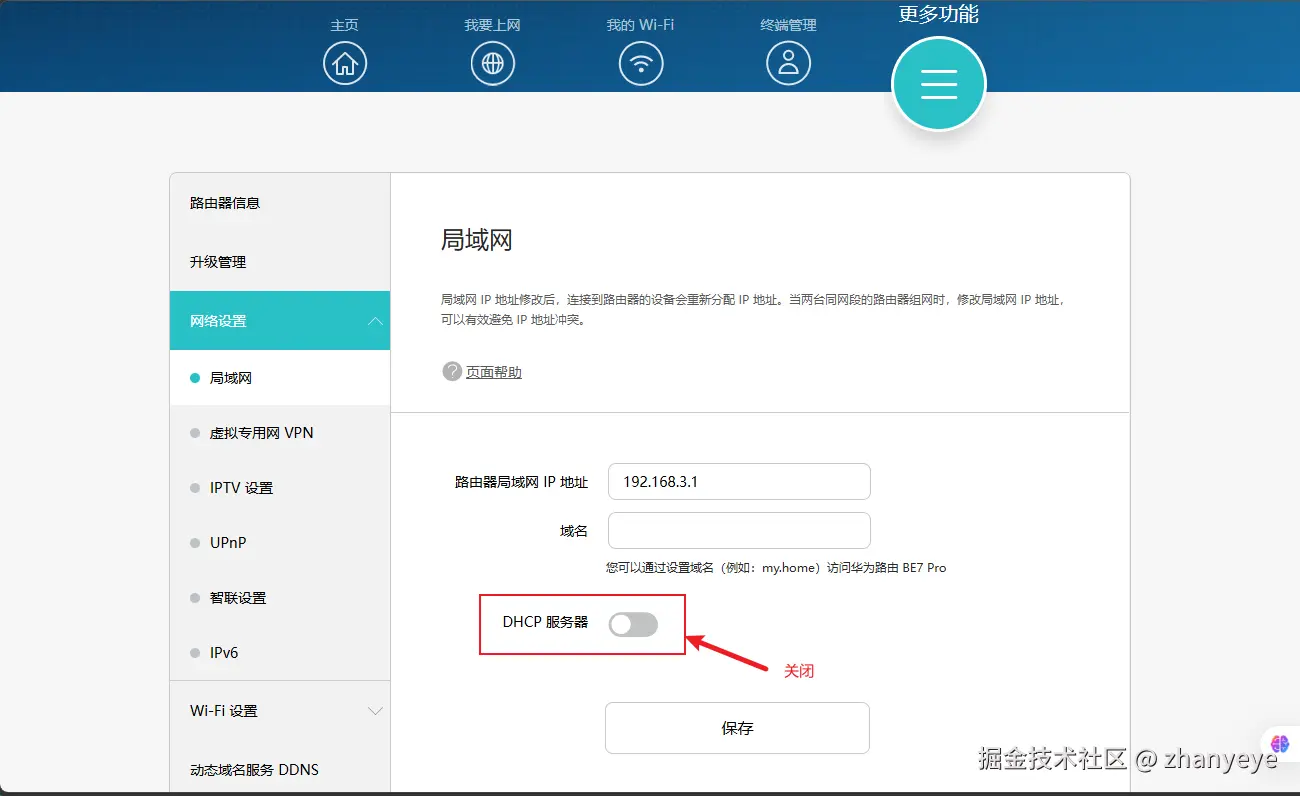Open the 终端管理 device icon
This screenshot has height=796, width=1300.
(x=789, y=62)
